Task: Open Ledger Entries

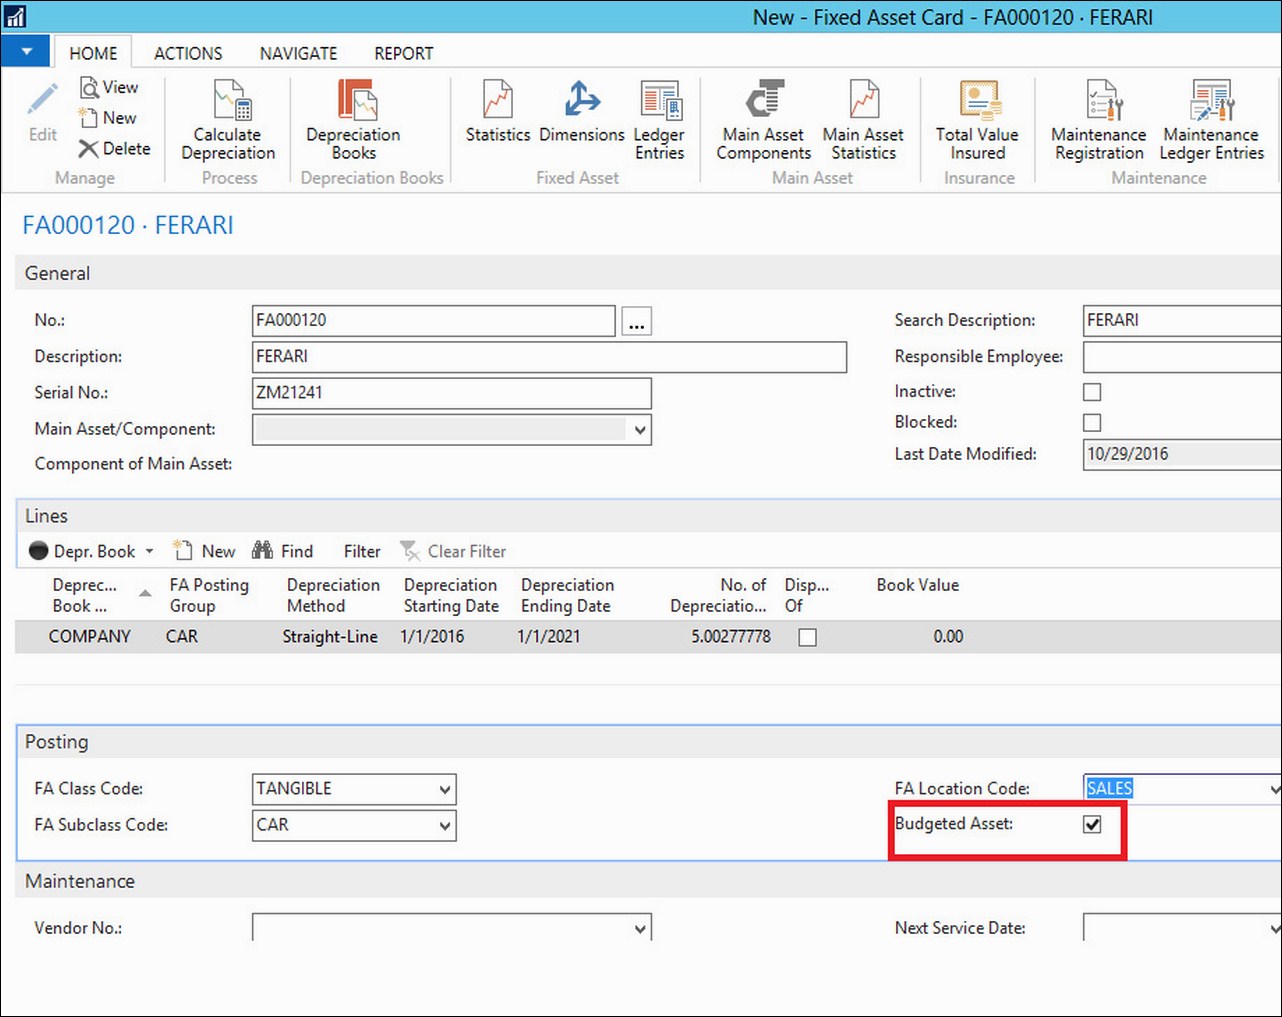Action: point(659,120)
